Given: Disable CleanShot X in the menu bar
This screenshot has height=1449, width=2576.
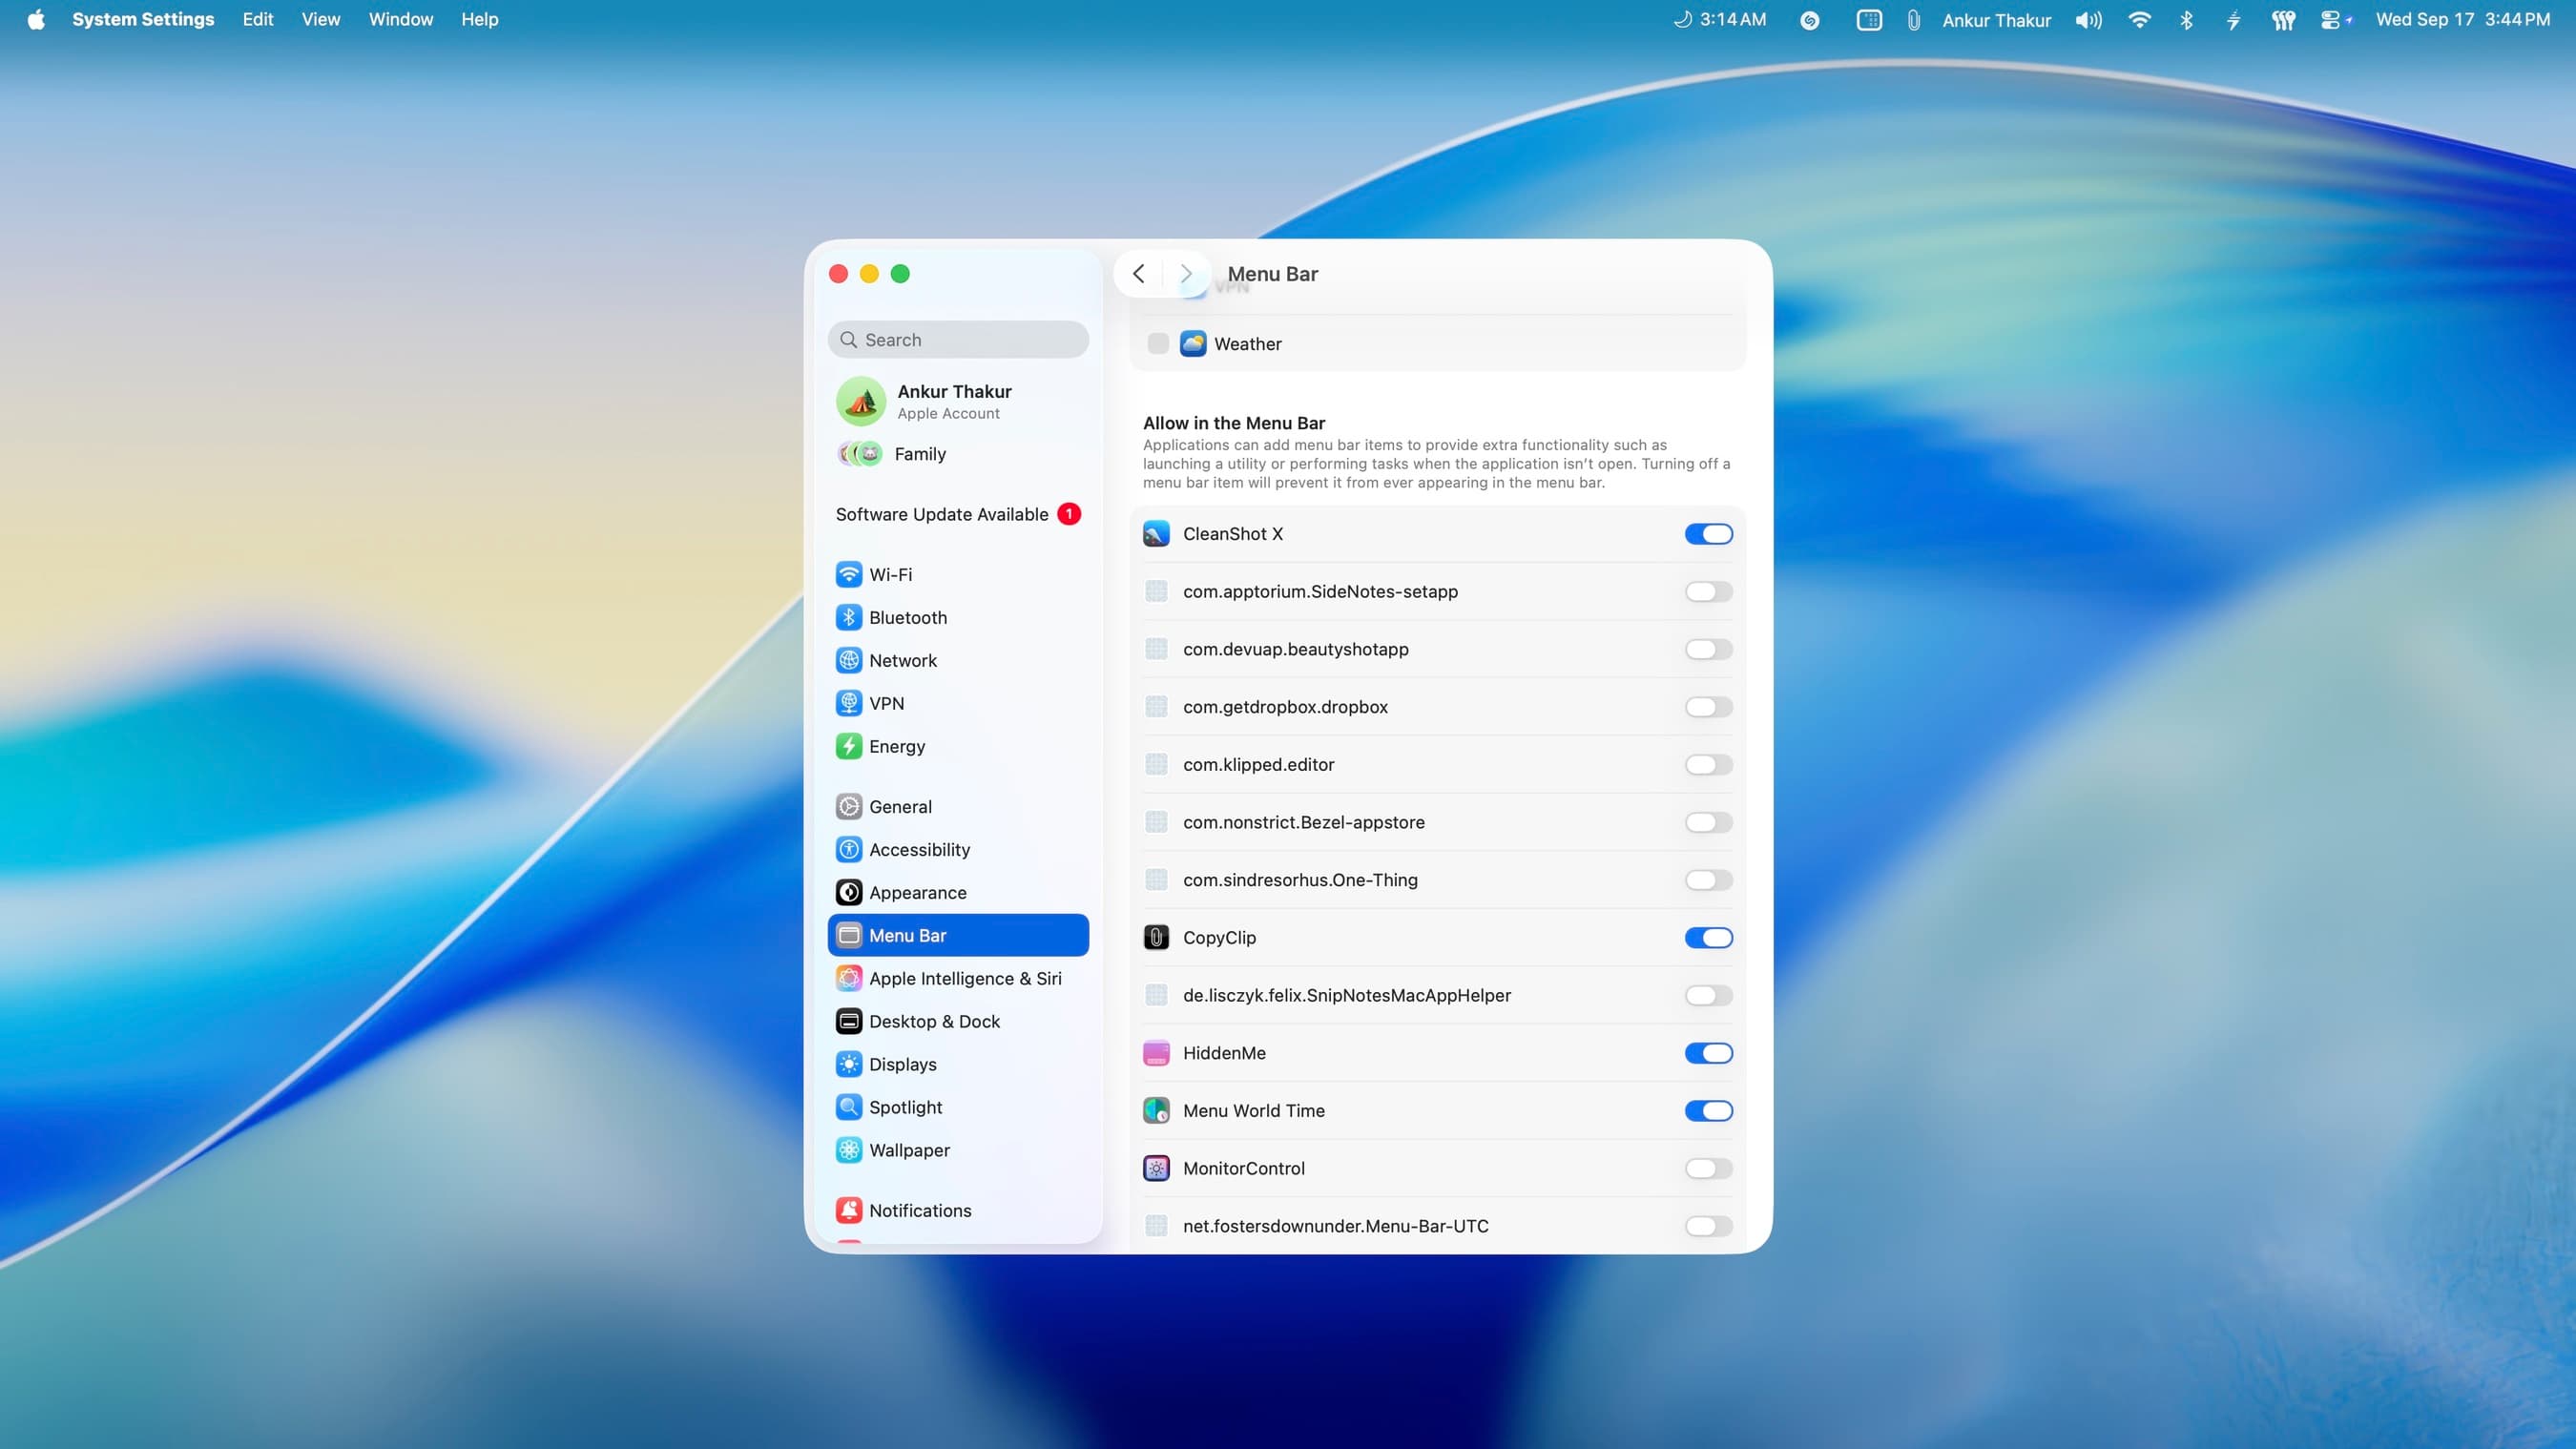Looking at the screenshot, I should click(x=1708, y=533).
